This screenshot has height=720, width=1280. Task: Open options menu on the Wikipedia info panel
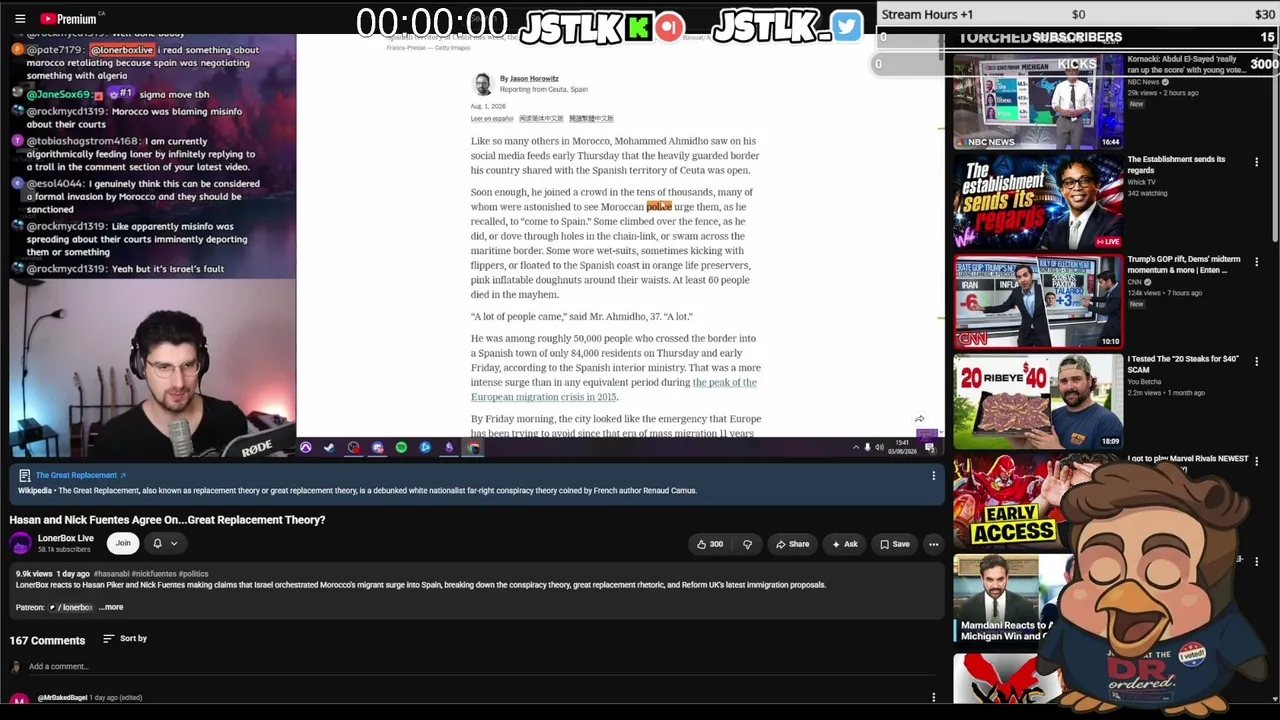point(933,475)
